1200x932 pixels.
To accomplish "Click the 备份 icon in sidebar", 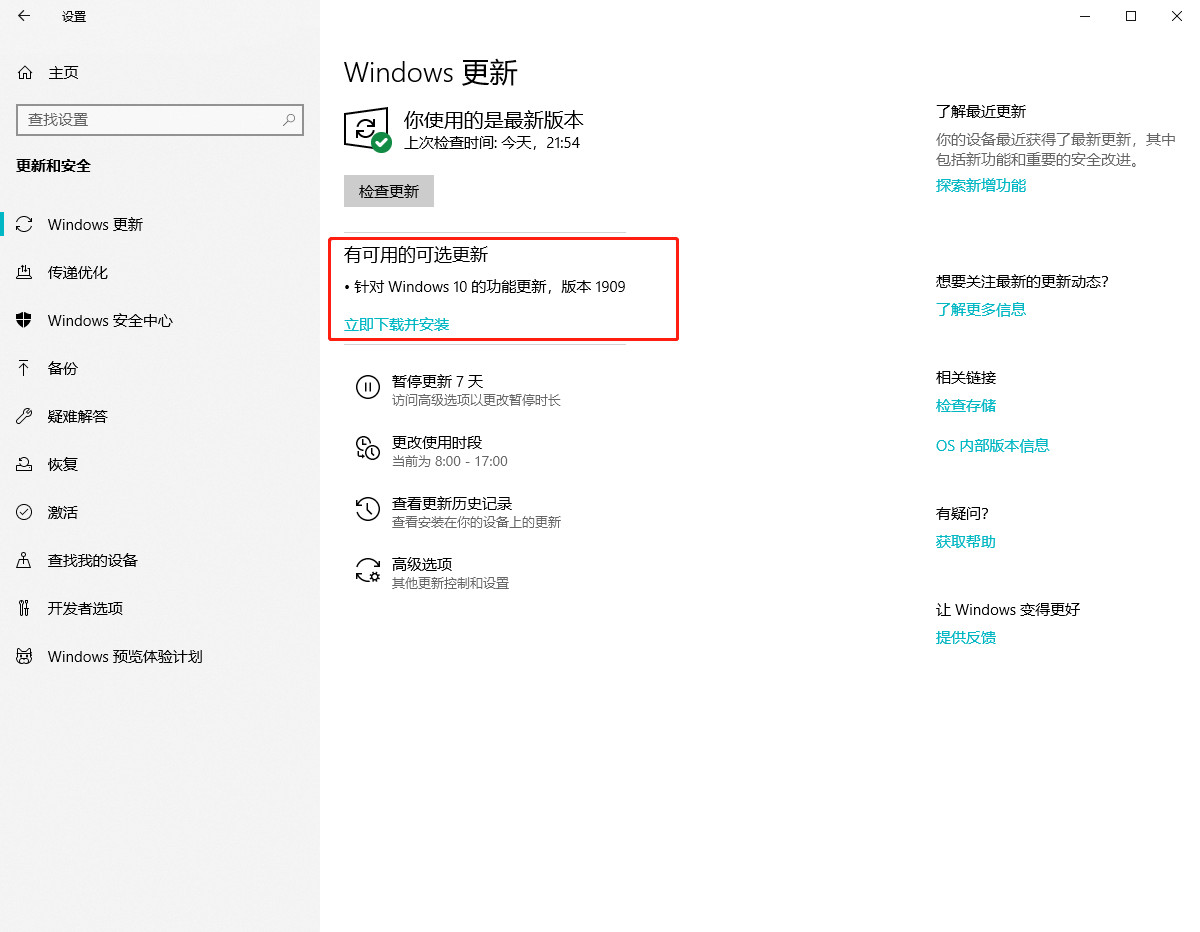I will click(x=23, y=368).
